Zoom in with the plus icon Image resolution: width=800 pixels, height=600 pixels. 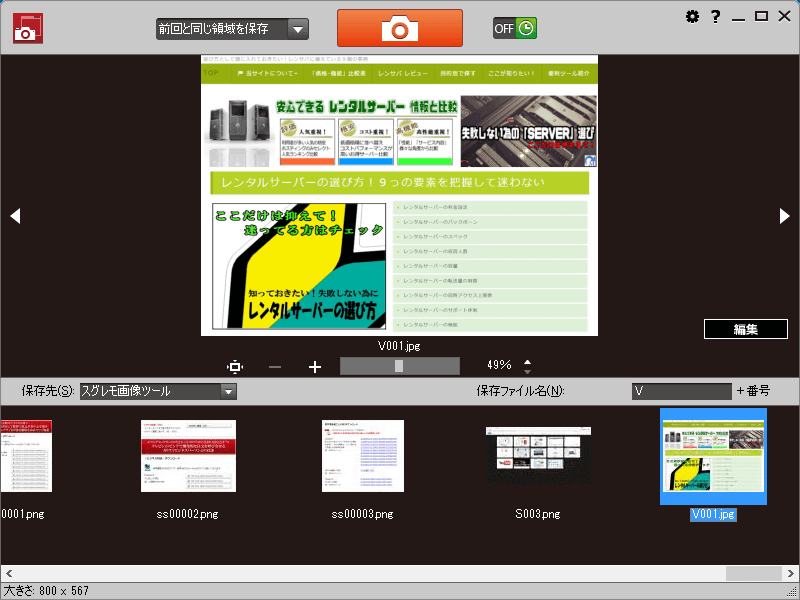[315, 367]
